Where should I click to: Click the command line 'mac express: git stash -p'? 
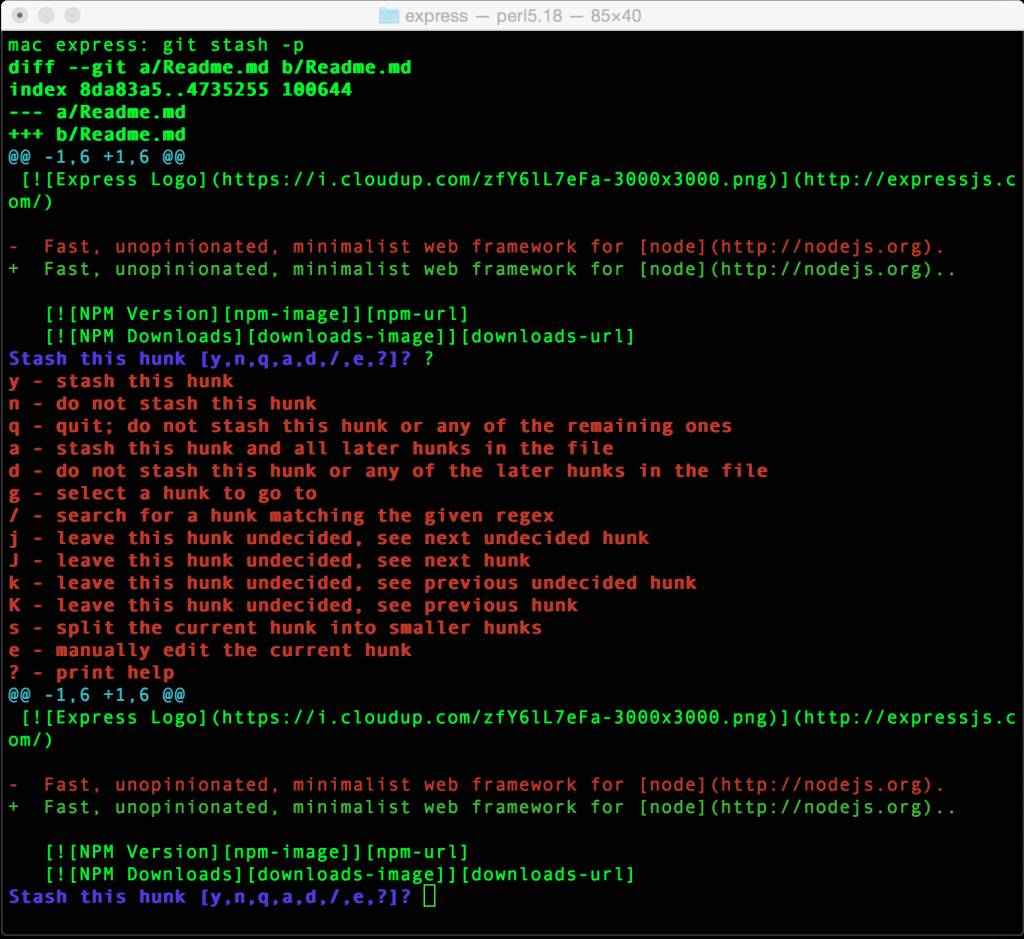[156, 45]
